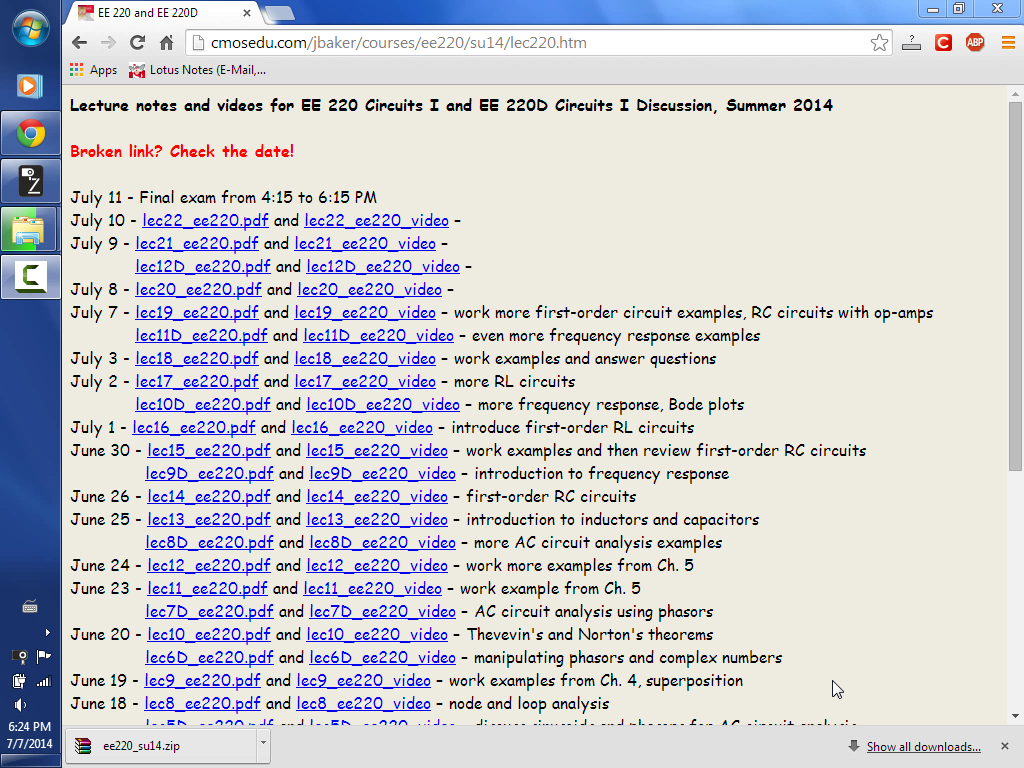Screen dimensions: 1024x768
Task: Open a new tab button
Action: click(280, 13)
